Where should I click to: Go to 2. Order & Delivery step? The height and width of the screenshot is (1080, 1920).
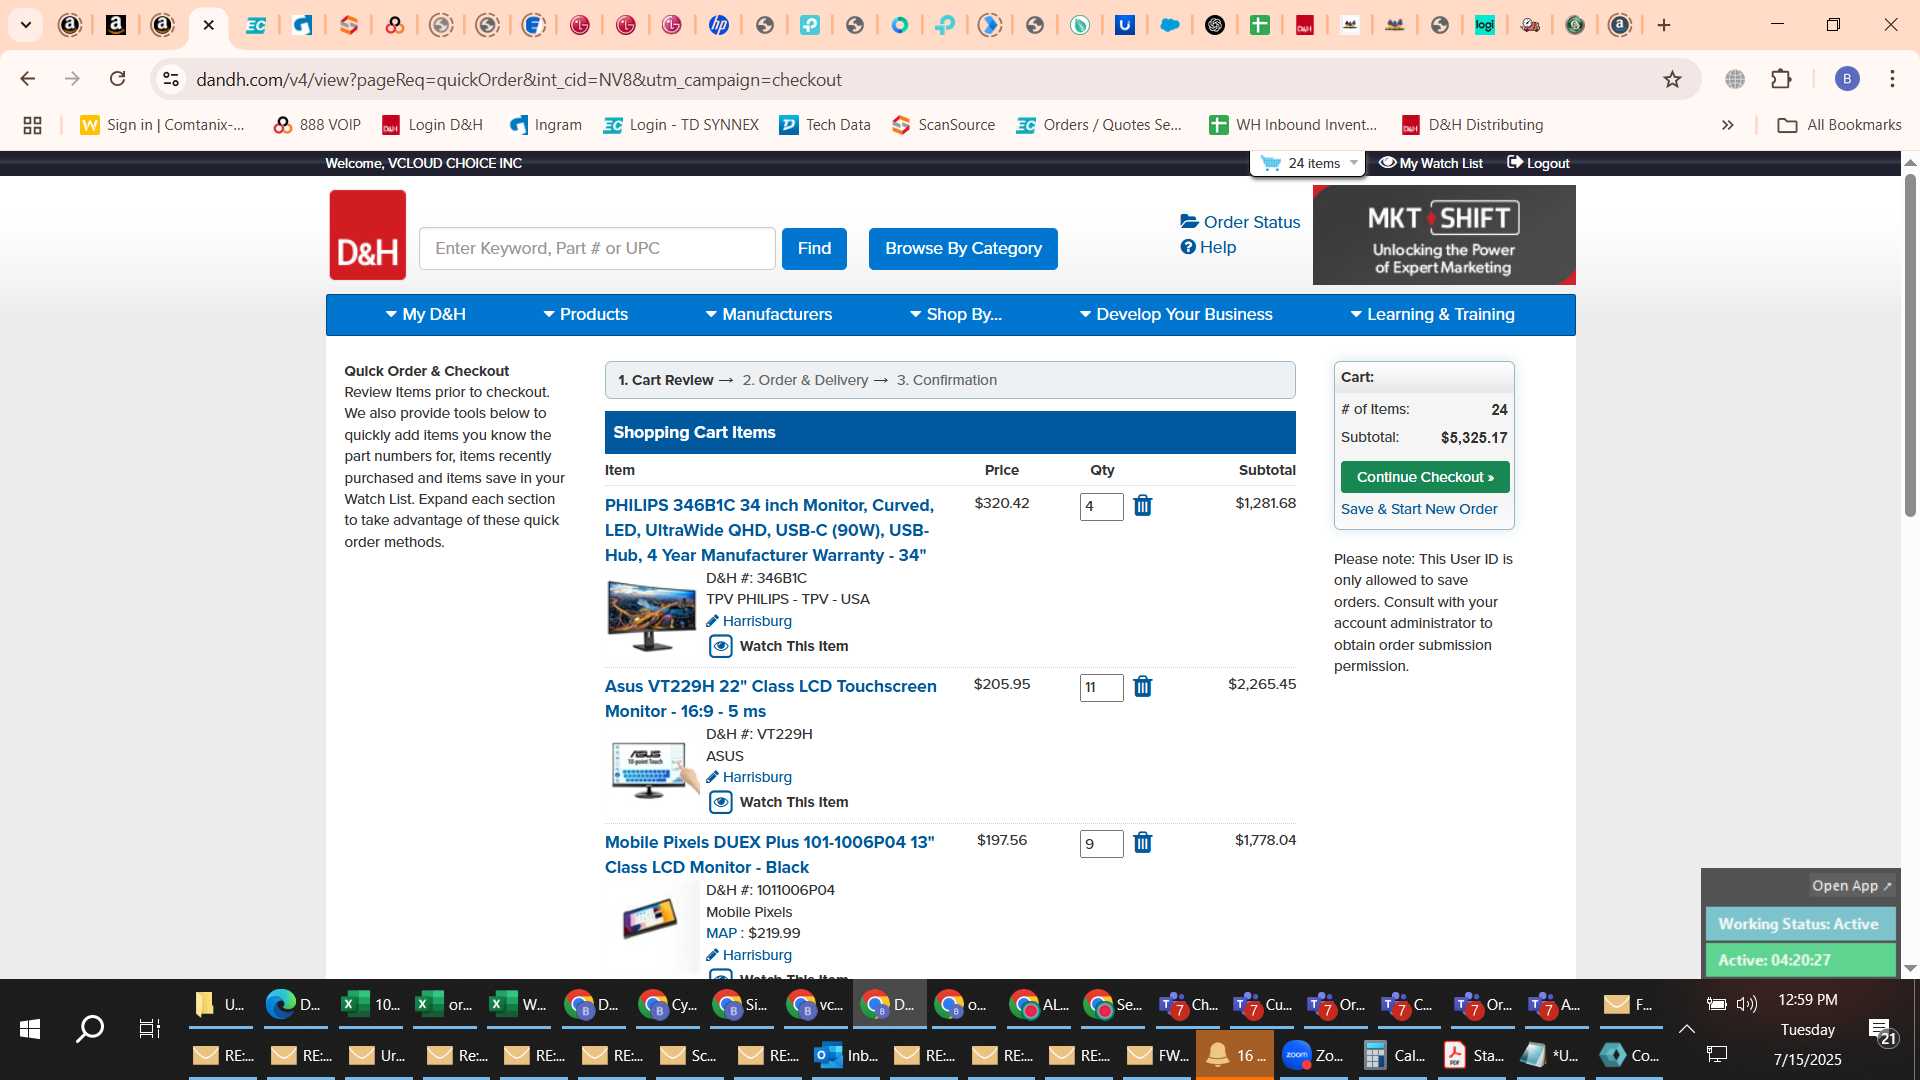(805, 380)
